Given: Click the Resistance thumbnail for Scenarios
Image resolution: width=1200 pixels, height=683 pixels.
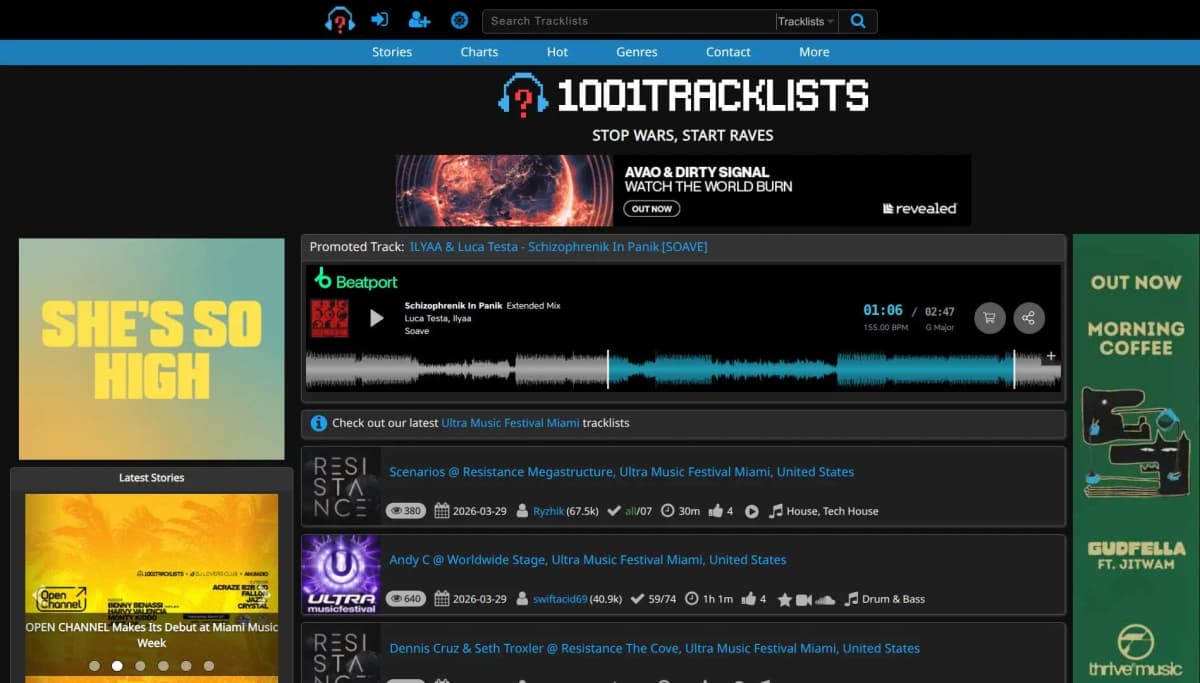Looking at the screenshot, I should pos(341,487).
